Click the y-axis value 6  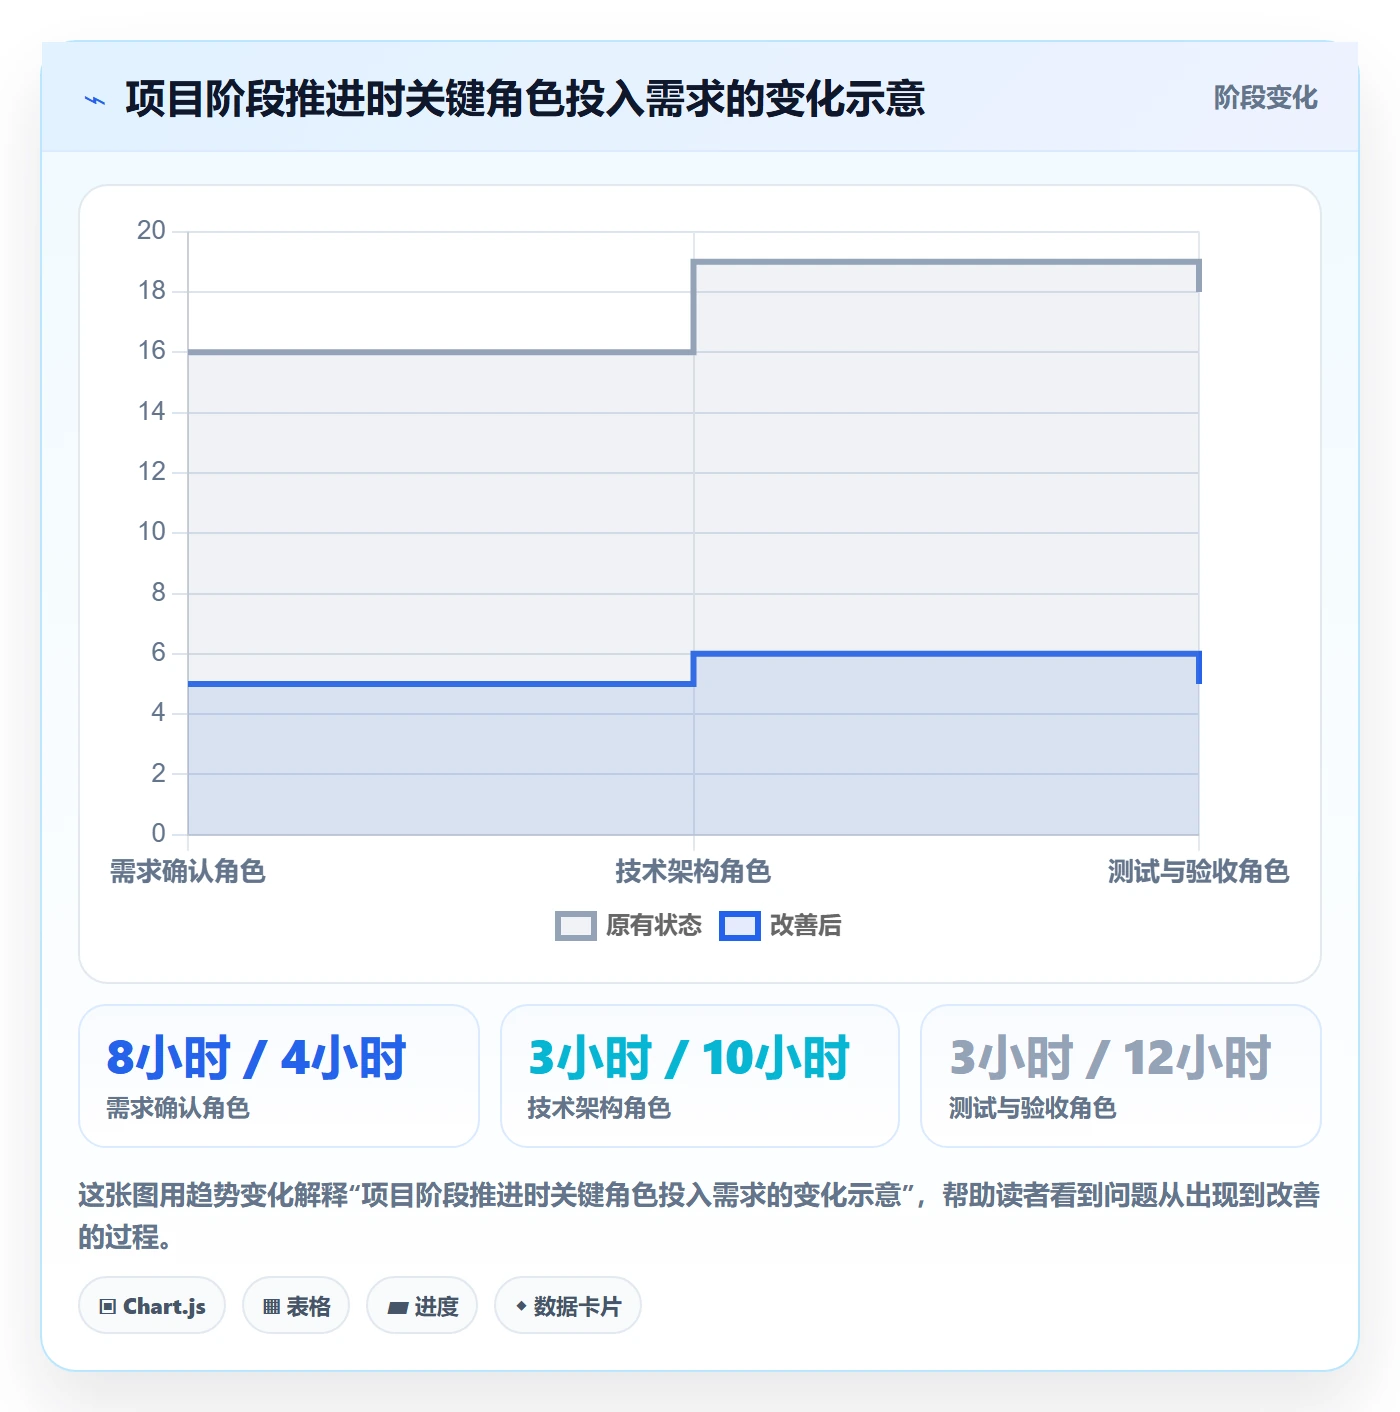[158, 653]
